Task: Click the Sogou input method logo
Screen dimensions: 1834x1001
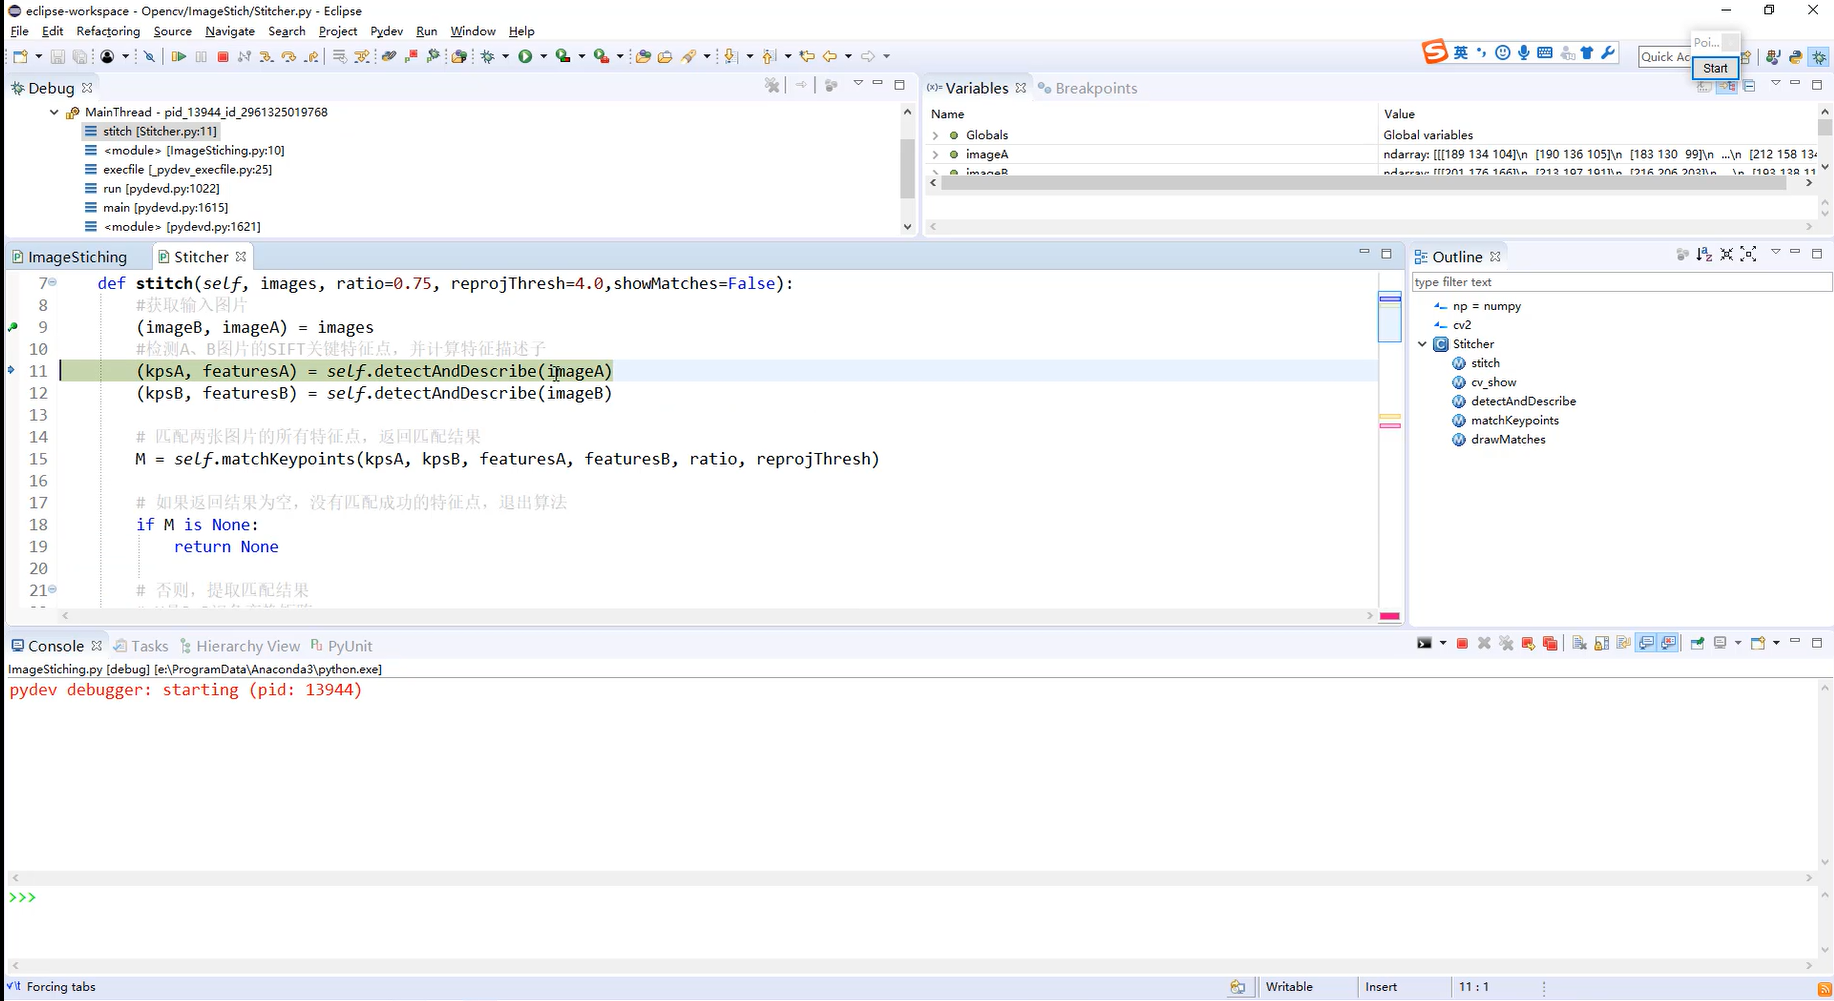Action: [x=1435, y=53]
